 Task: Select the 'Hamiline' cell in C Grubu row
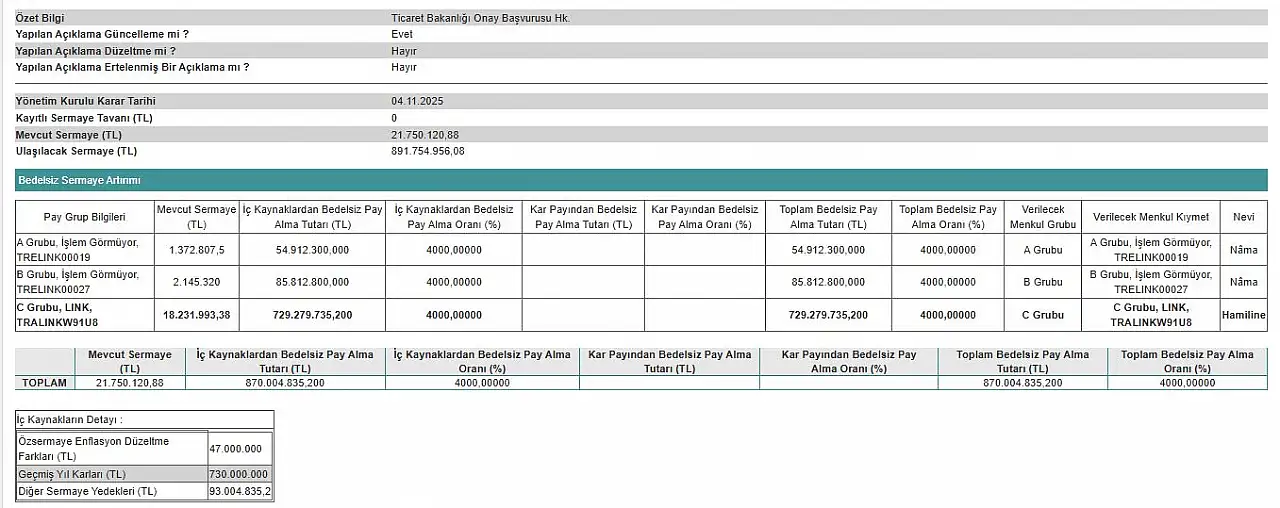point(1243,315)
